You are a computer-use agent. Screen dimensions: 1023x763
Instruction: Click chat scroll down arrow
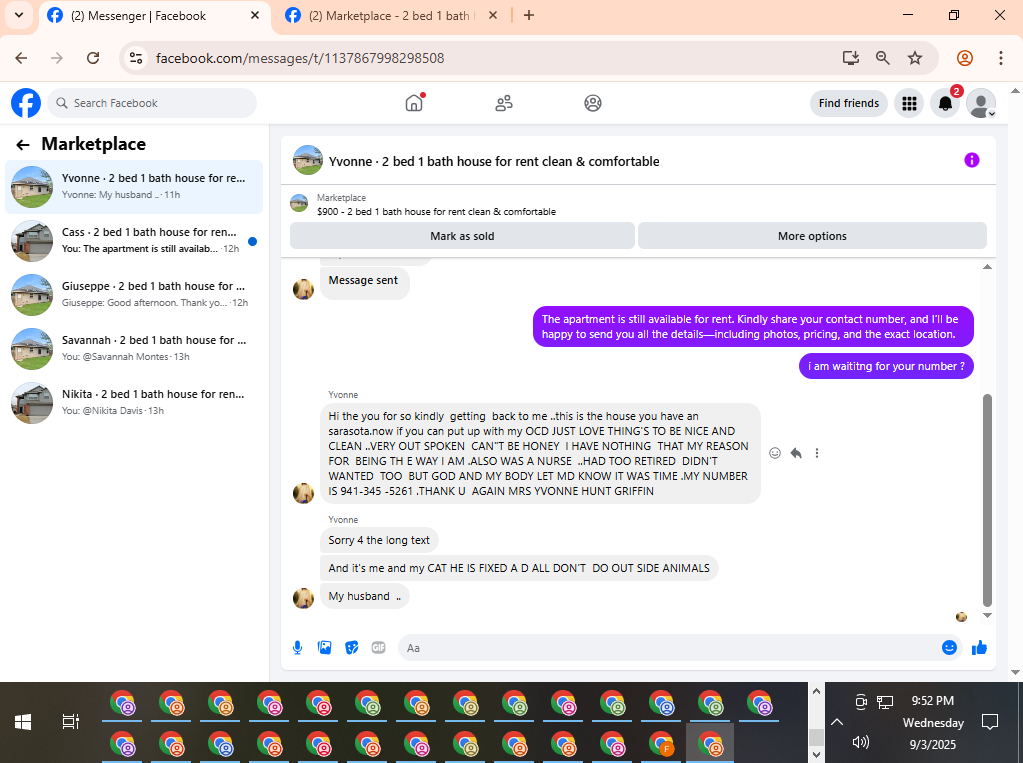pyautogui.click(x=987, y=615)
